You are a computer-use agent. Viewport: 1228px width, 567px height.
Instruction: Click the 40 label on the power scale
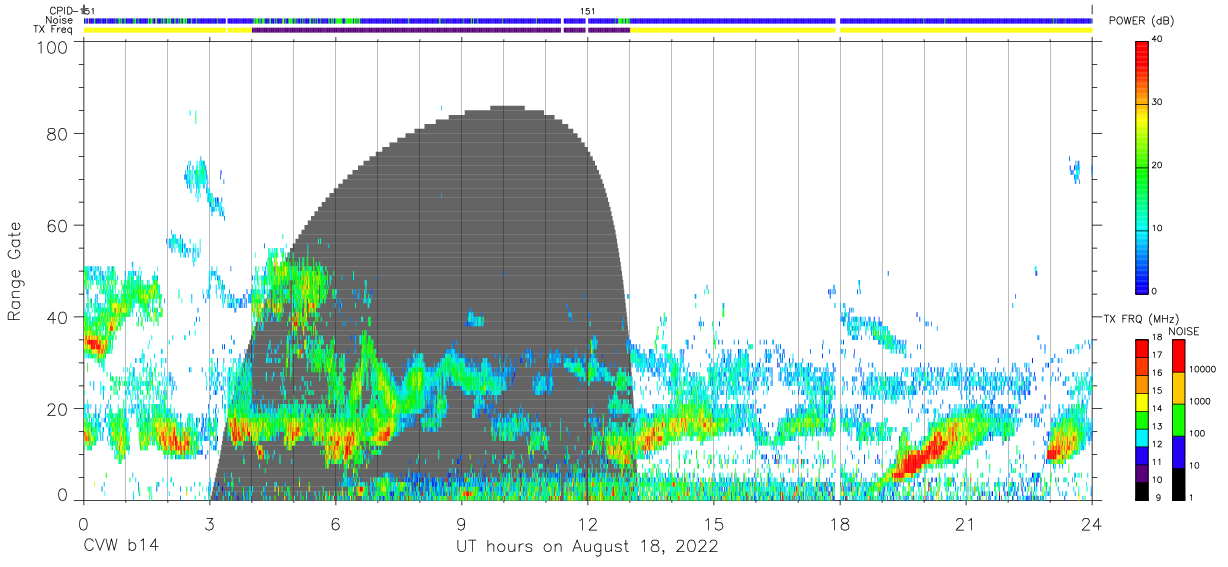1158,39
